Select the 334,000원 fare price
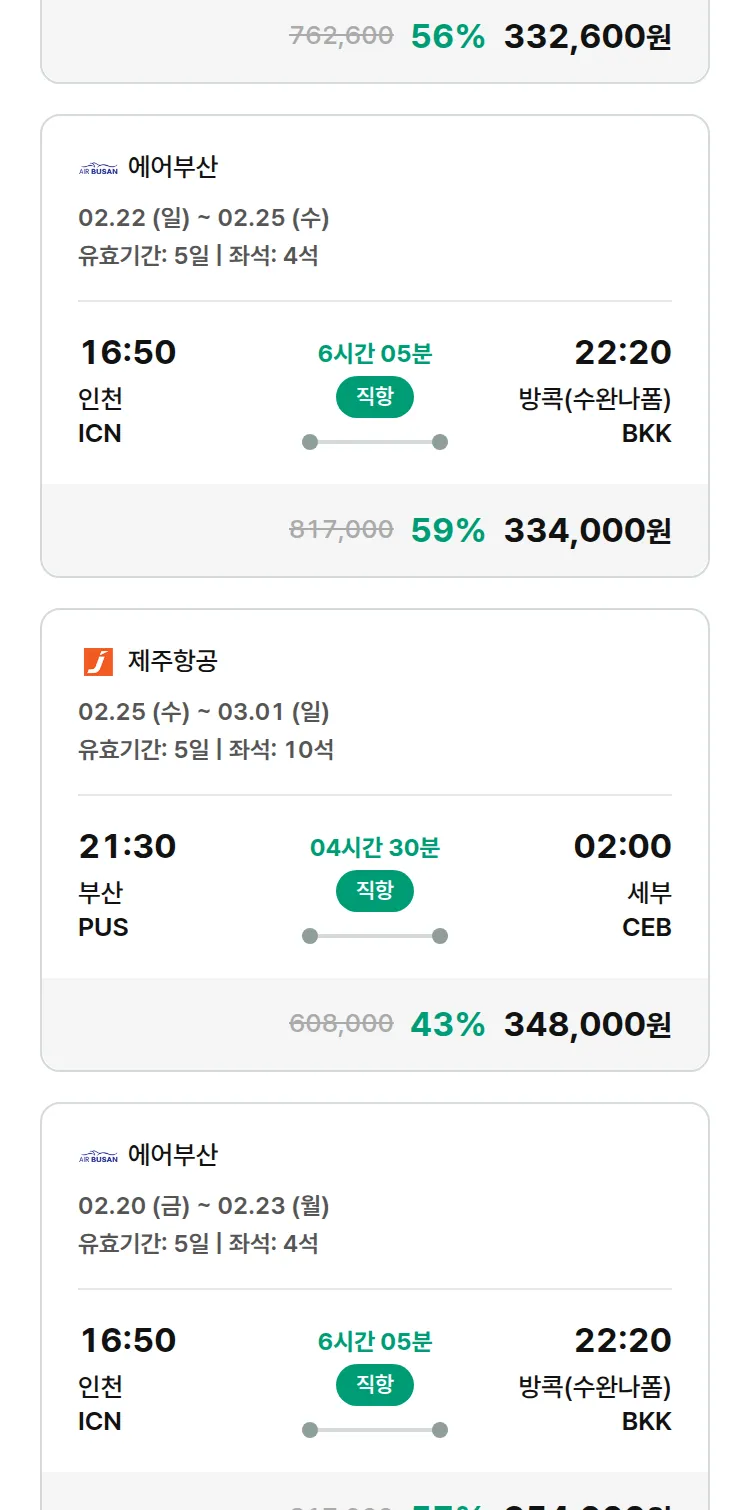The image size is (750, 1510). (587, 530)
